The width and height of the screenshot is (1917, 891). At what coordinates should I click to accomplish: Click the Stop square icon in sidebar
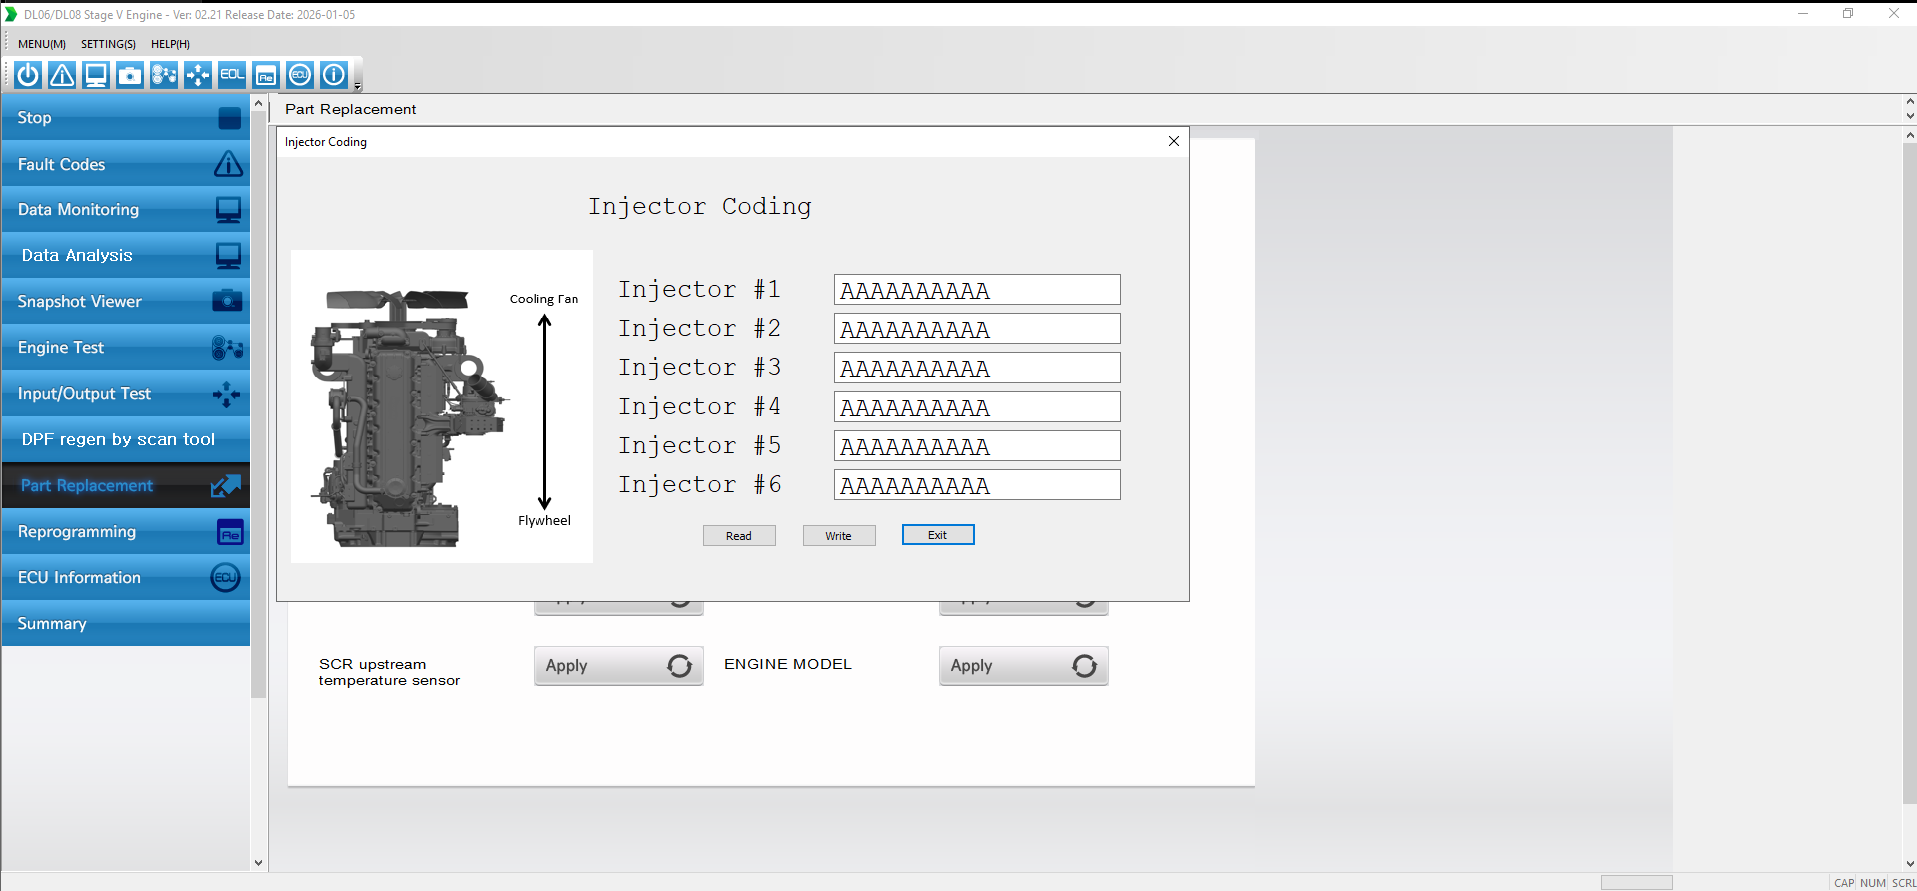pos(229,118)
